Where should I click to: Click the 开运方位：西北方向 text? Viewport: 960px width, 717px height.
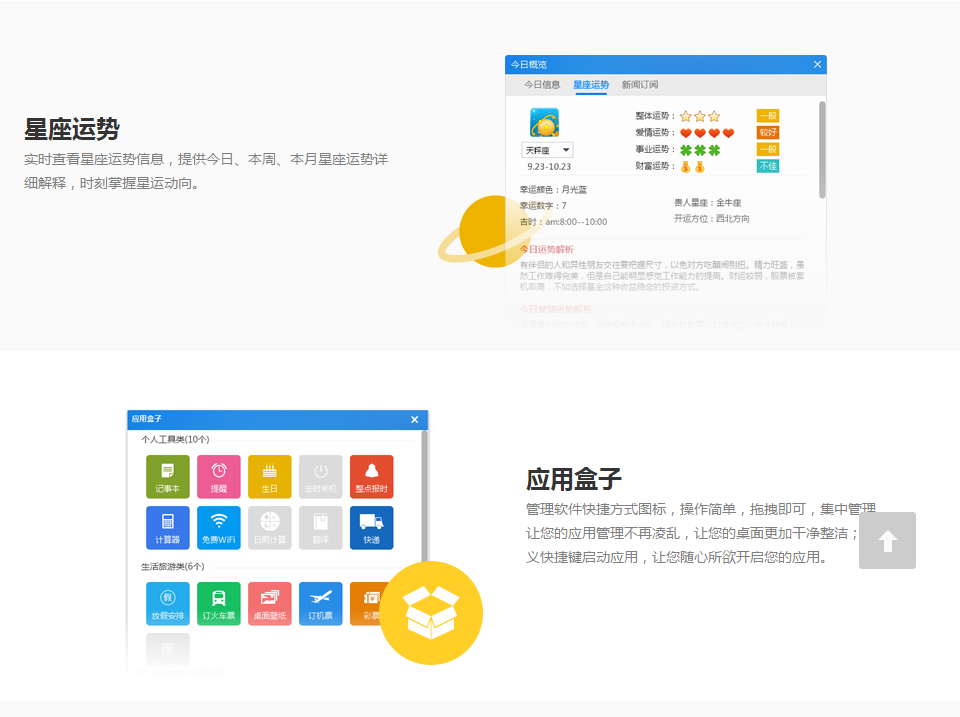(711, 219)
